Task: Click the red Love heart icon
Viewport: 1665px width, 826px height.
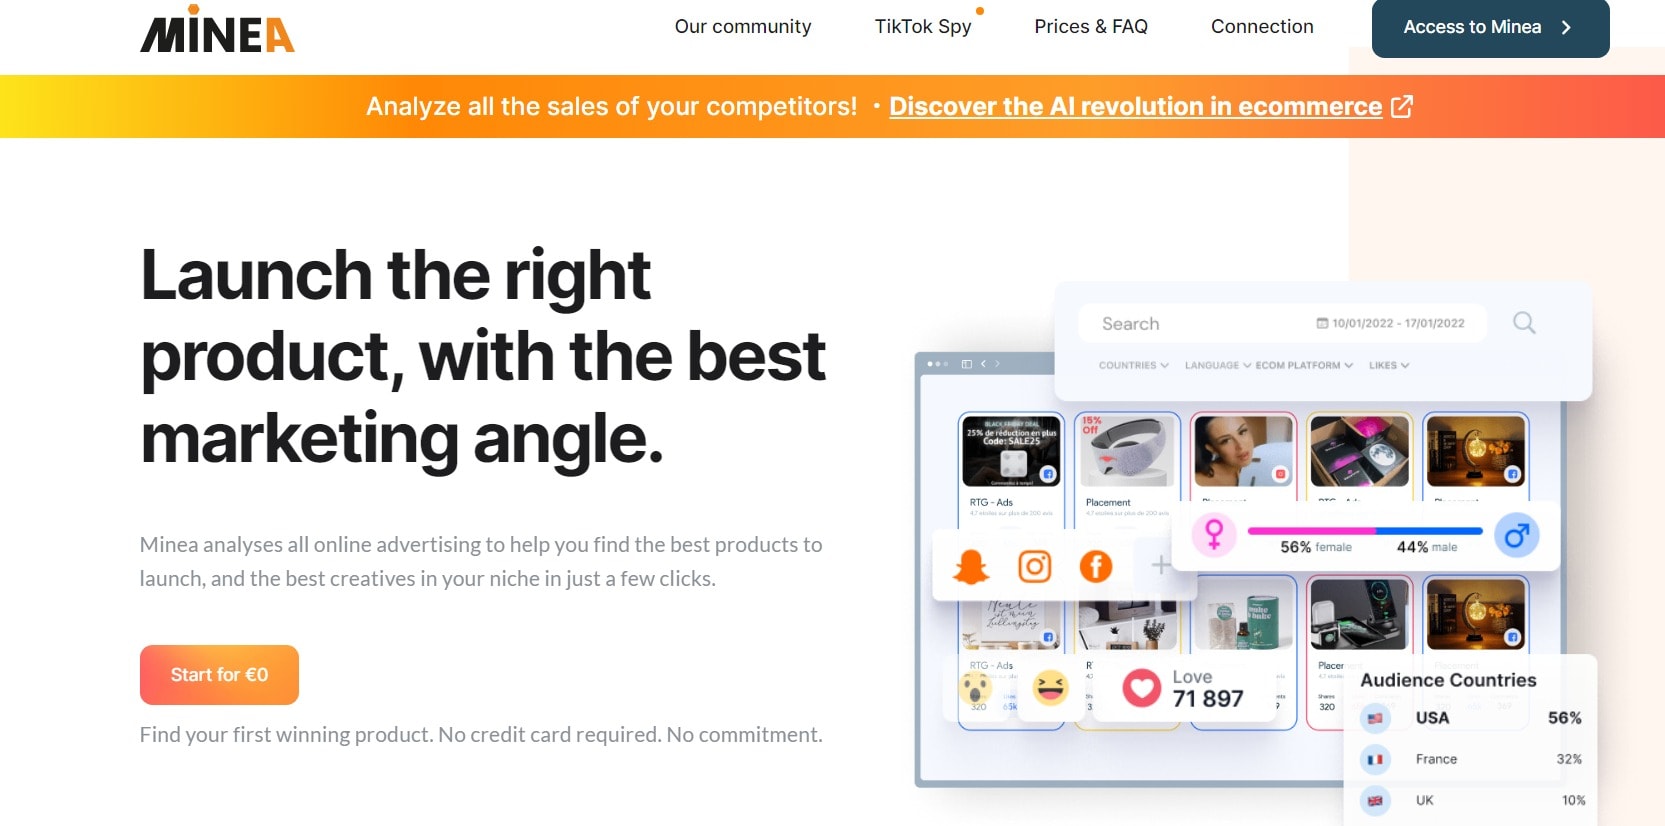Action: [x=1141, y=688]
